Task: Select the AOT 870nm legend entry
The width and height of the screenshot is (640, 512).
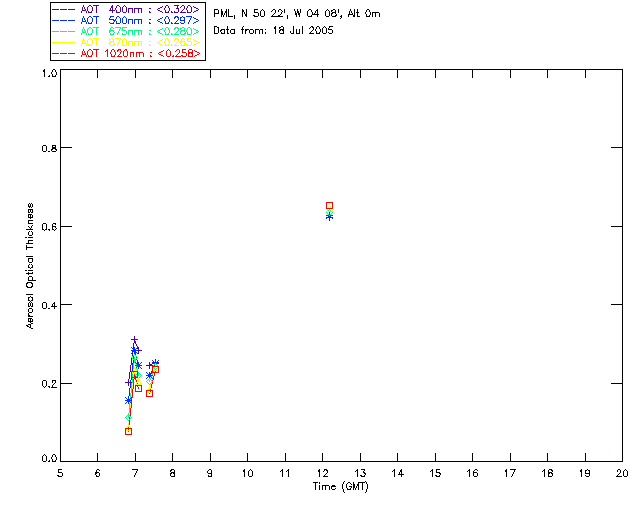Action: coord(127,42)
